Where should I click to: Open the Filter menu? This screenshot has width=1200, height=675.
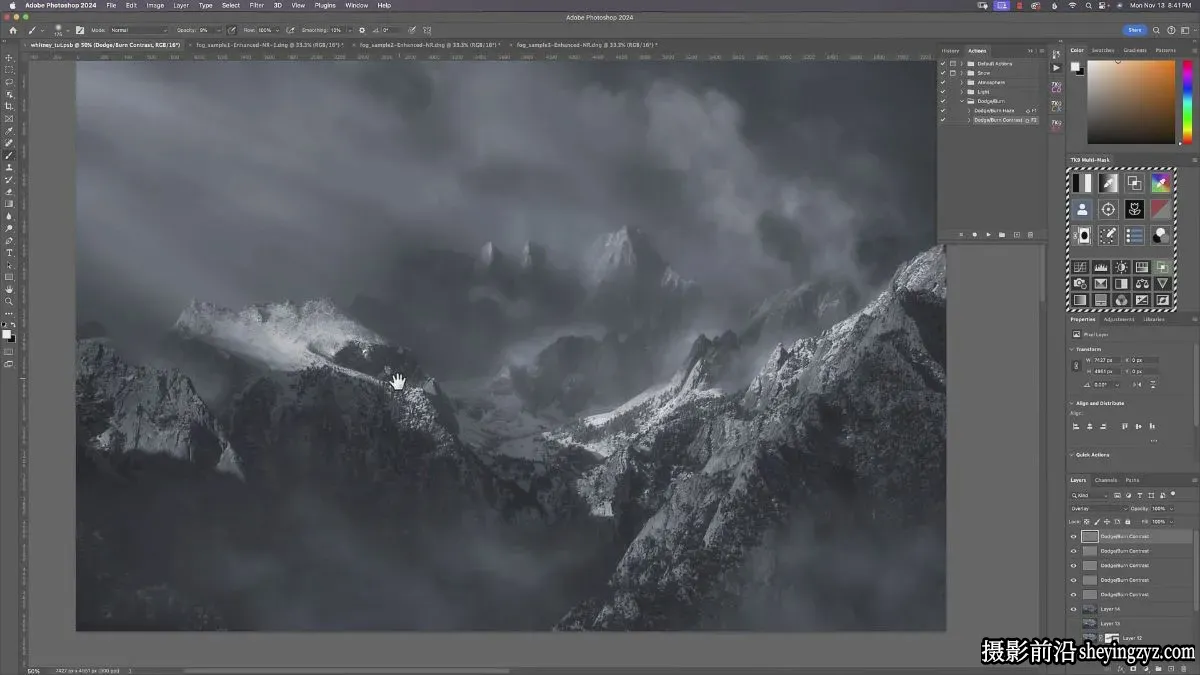(257, 5)
